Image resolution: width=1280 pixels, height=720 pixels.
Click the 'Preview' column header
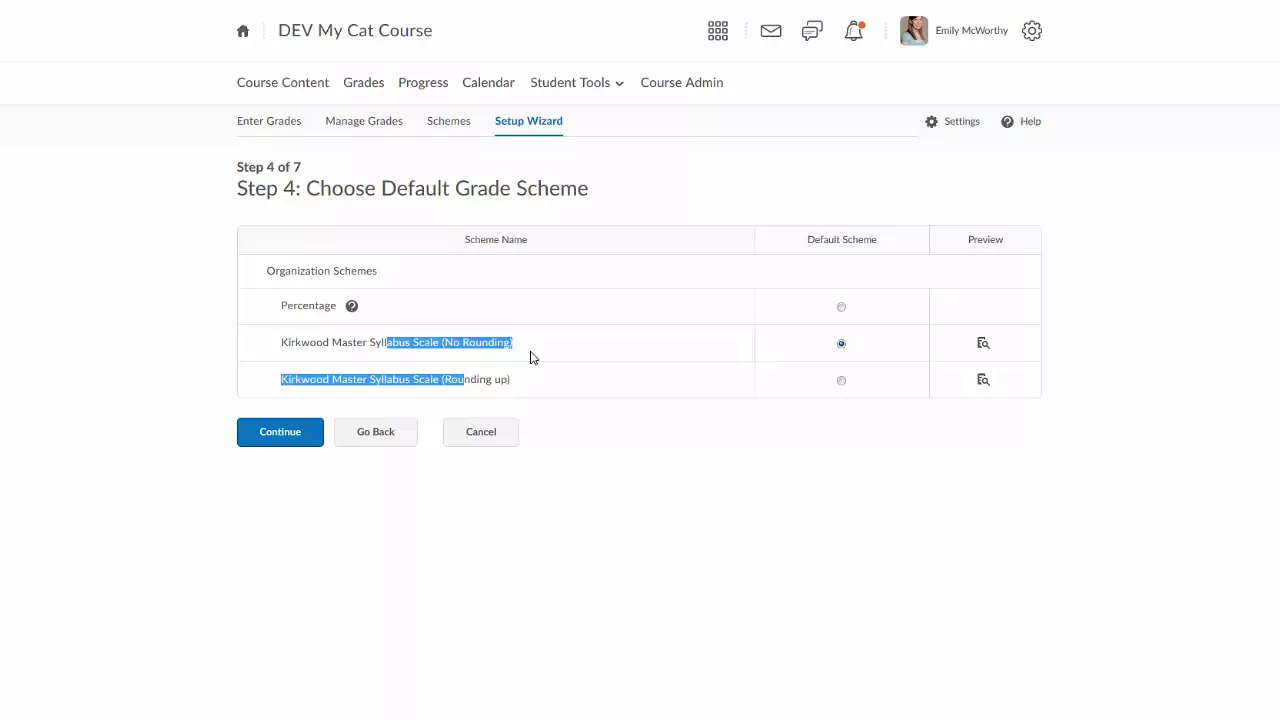985,240
